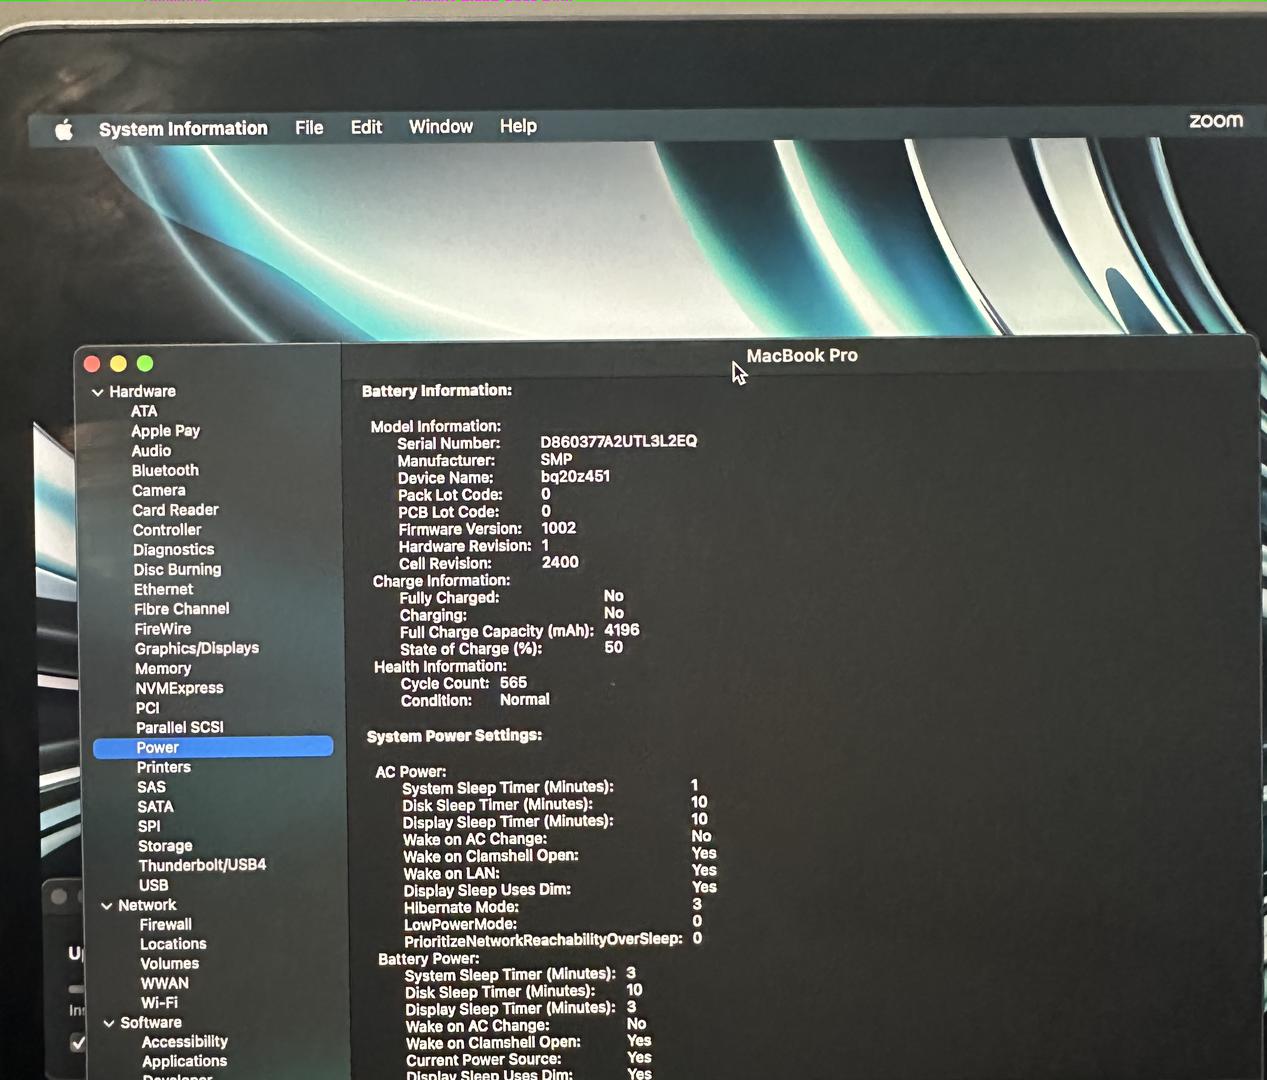
Task: Click the System Power Settings heading
Action: (x=454, y=736)
